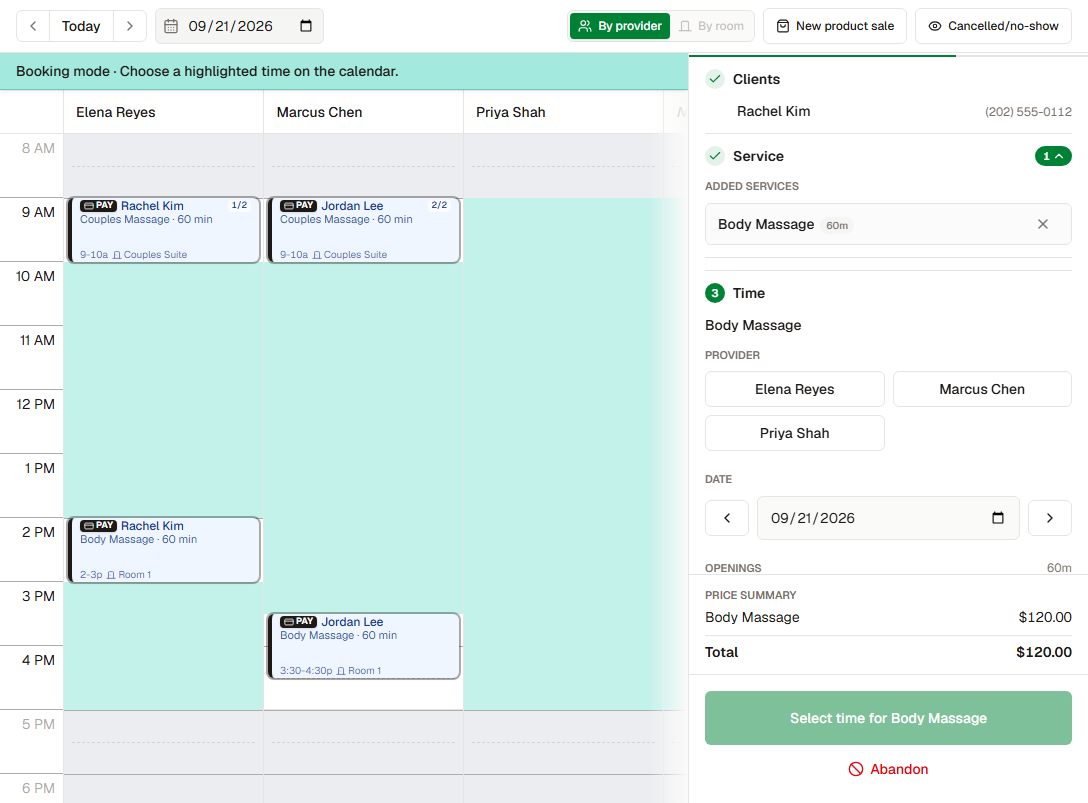This screenshot has width=1088, height=803.
Task: Click the Total $120.00 amount
Action: click(1044, 652)
